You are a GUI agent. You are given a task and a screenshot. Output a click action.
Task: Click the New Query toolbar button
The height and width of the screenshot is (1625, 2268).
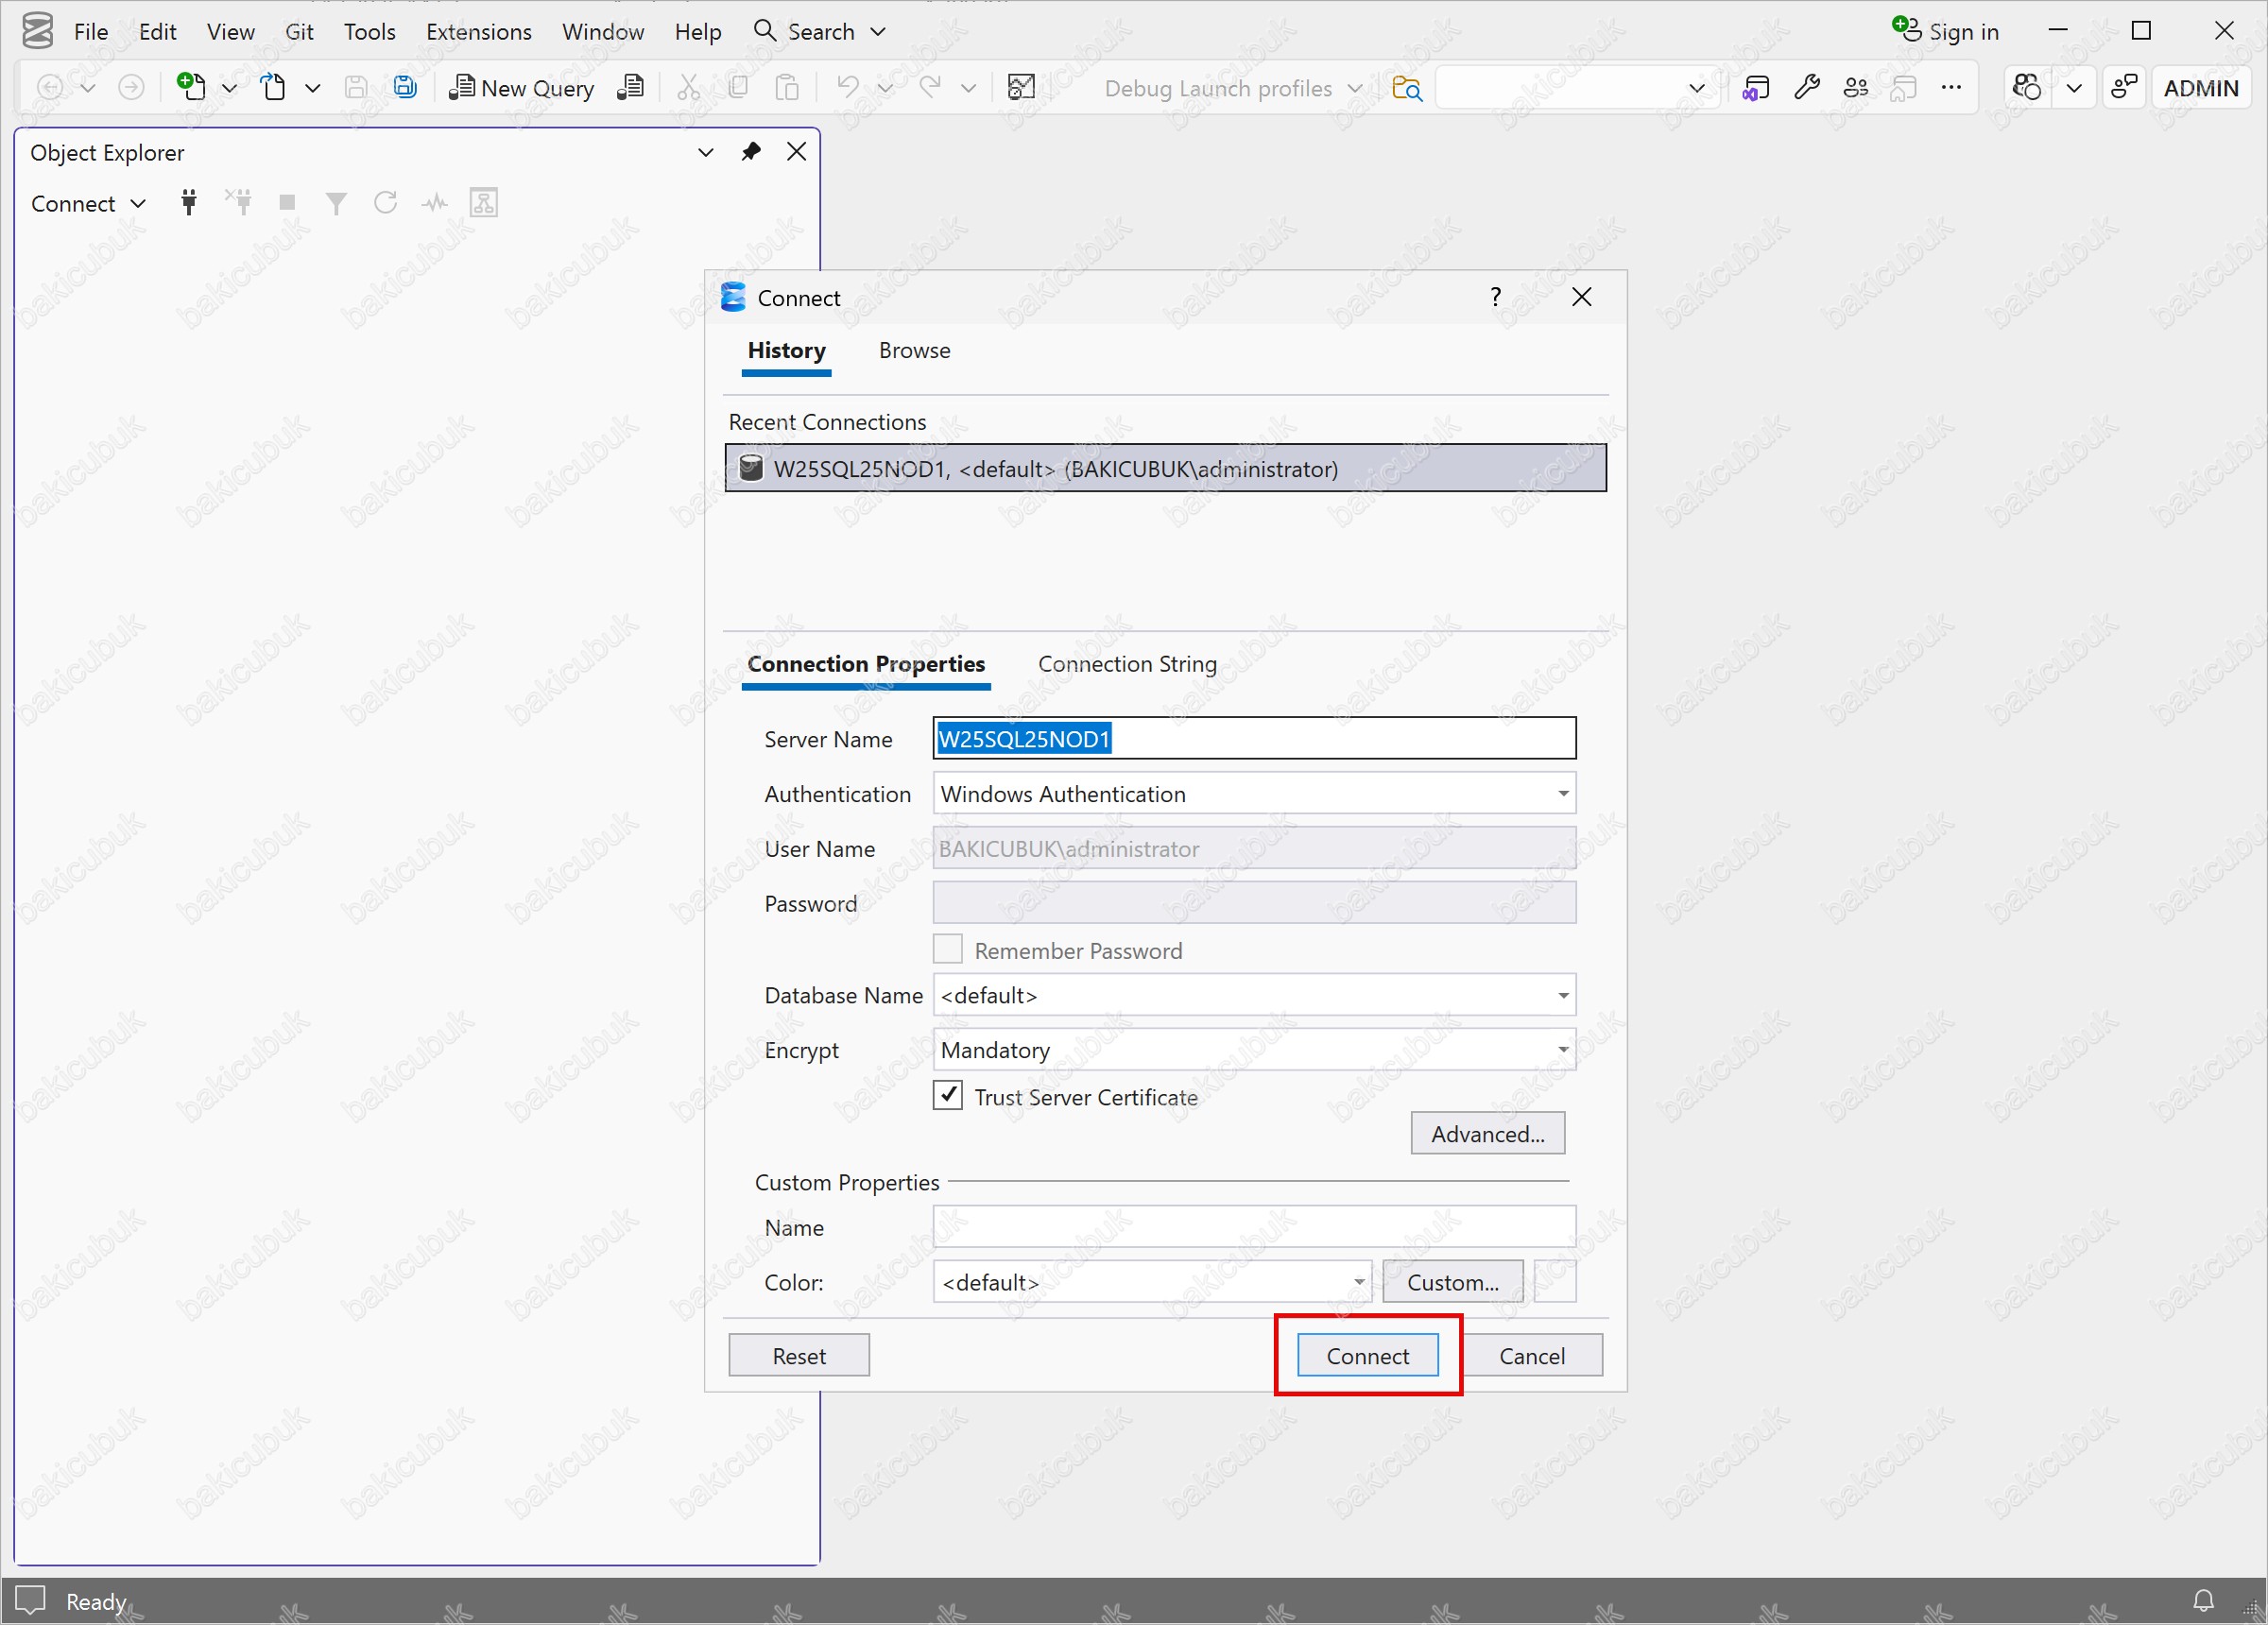click(x=522, y=88)
